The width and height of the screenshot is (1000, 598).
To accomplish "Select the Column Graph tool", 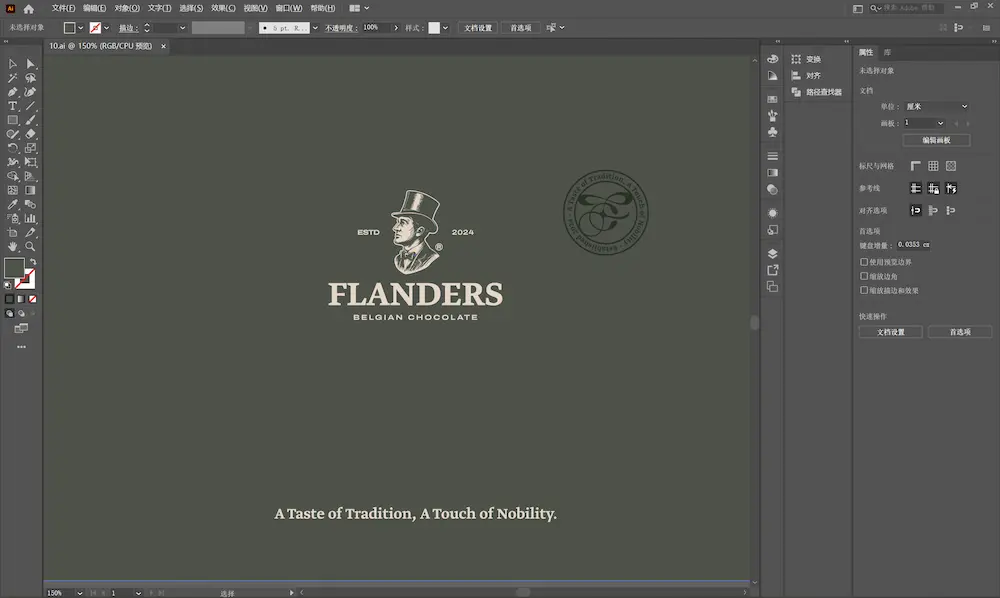I will coord(30,218).
